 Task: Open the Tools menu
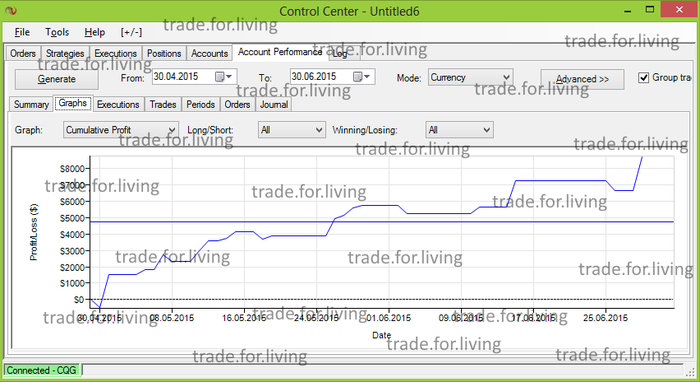57,32
